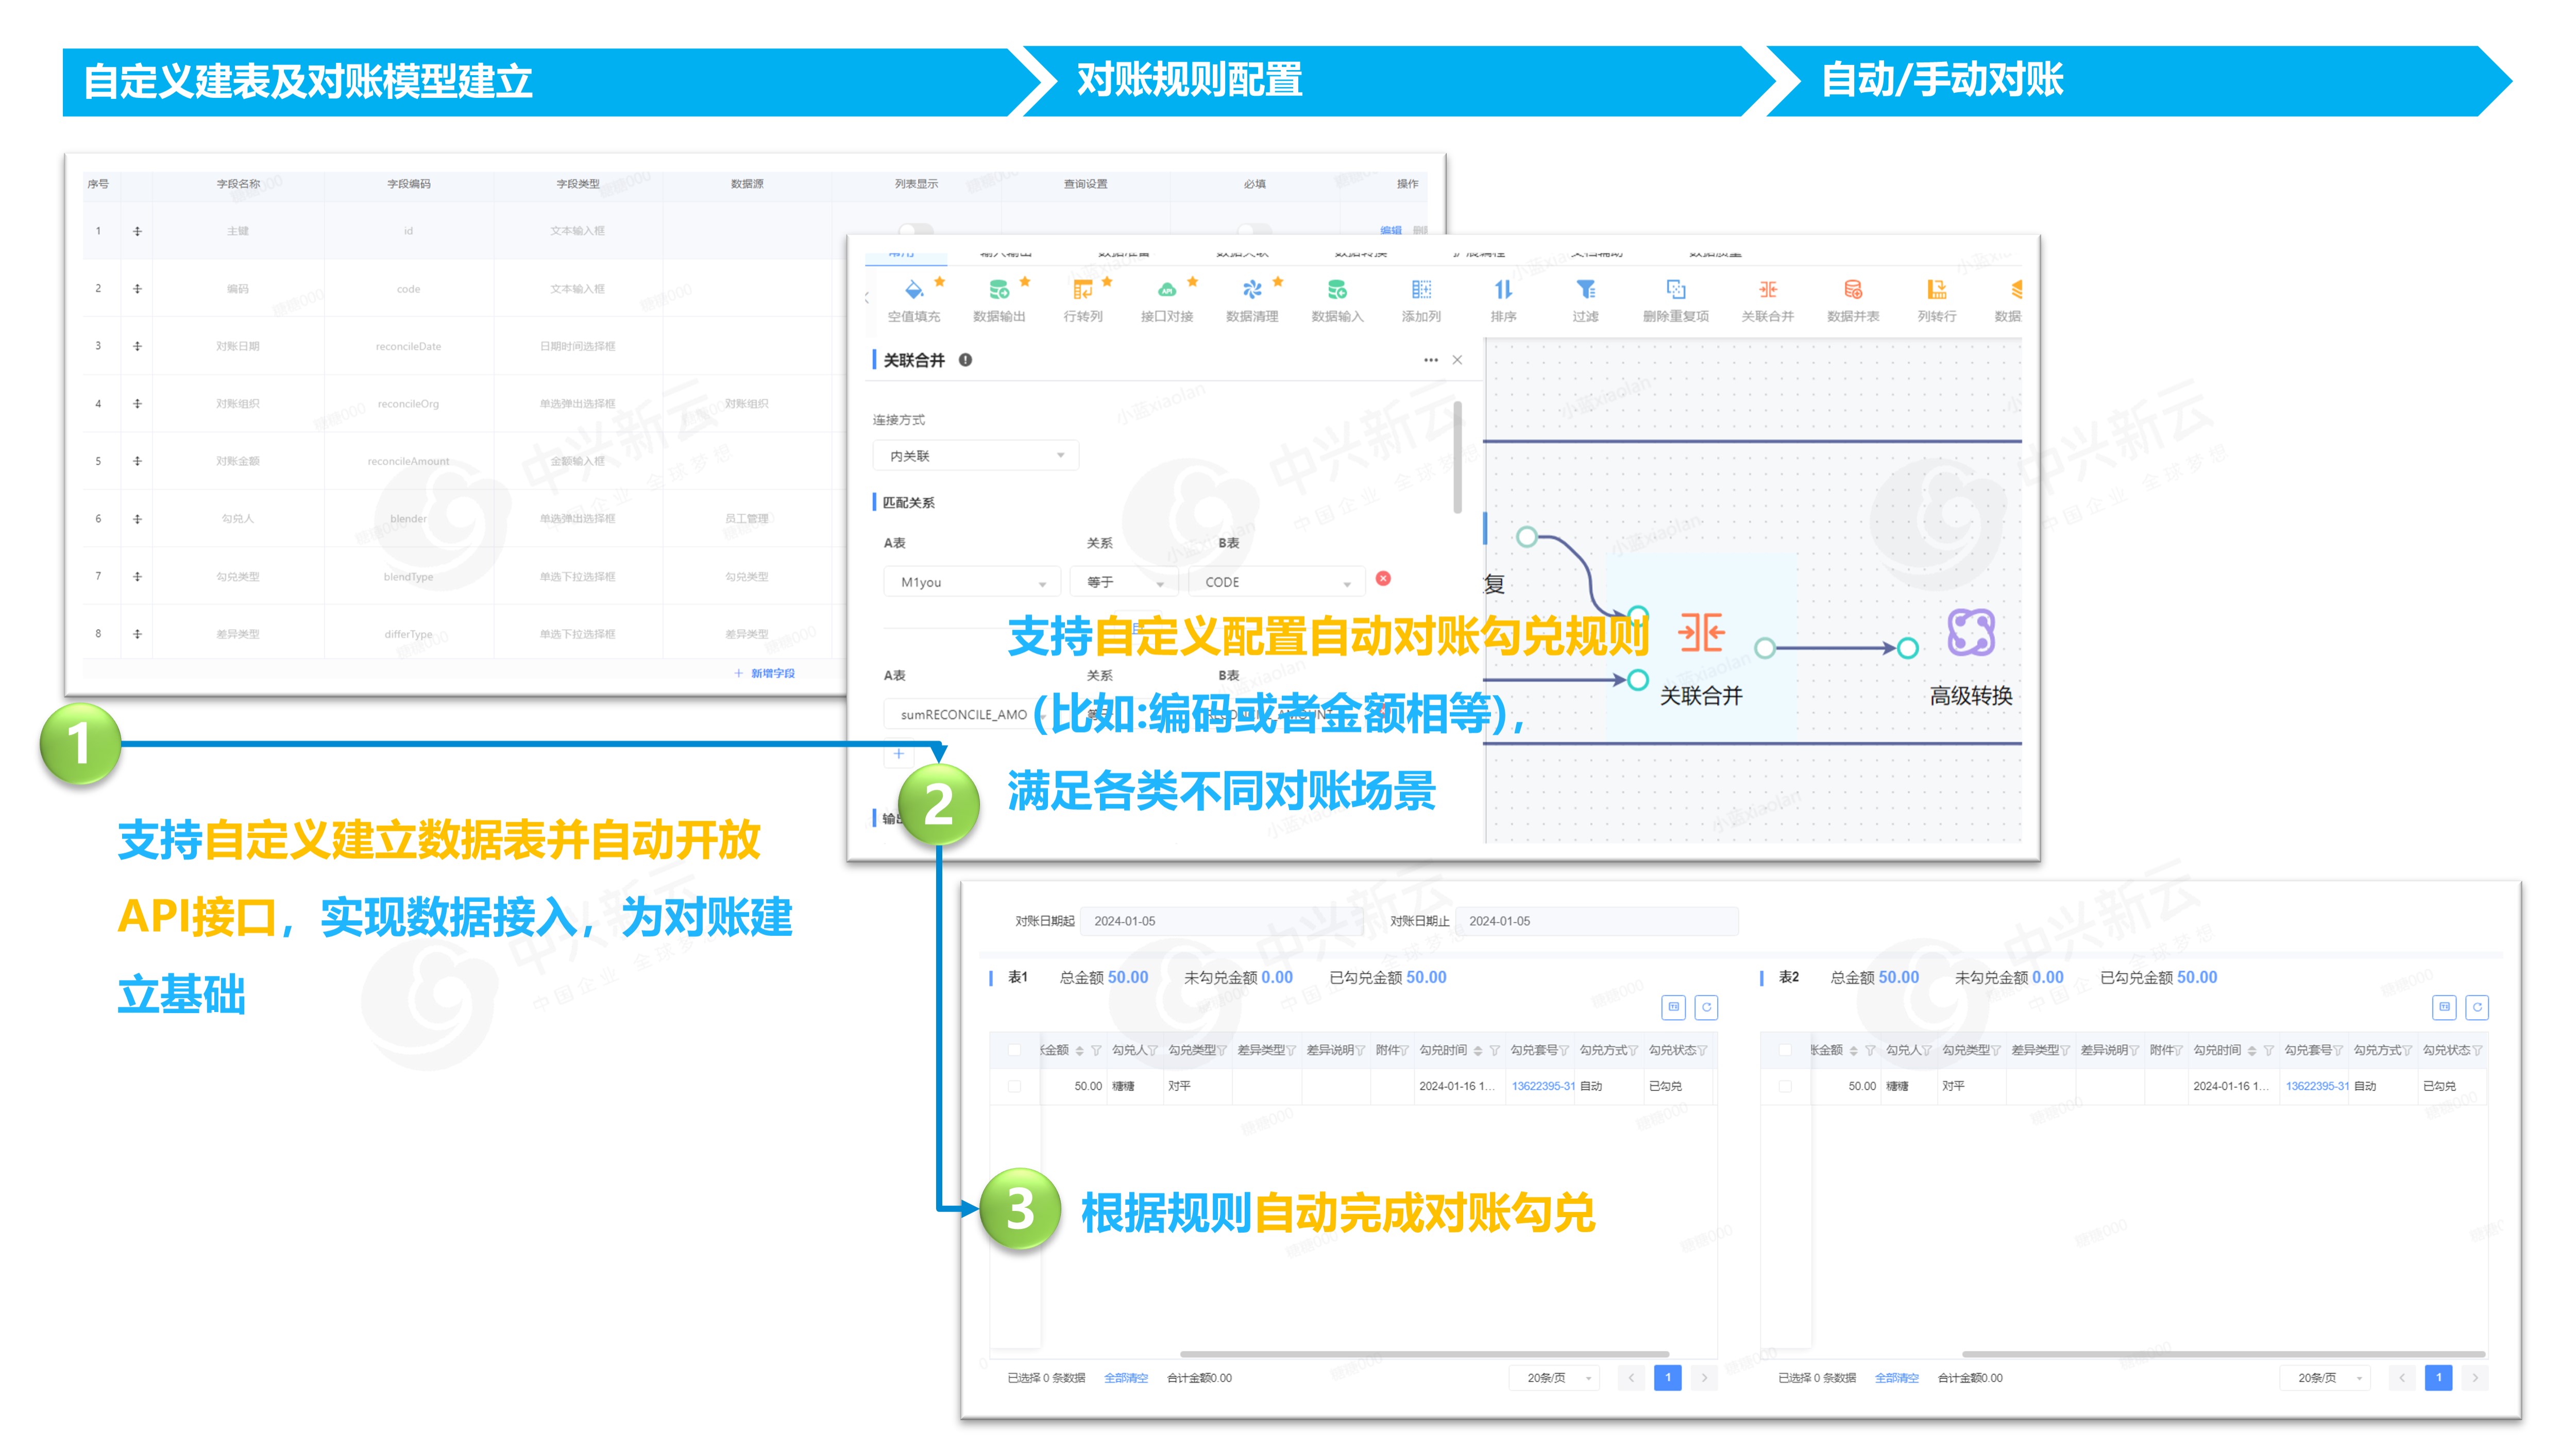
Task: Select the 排序 sort tool icon
Action: click(1503, 290)
